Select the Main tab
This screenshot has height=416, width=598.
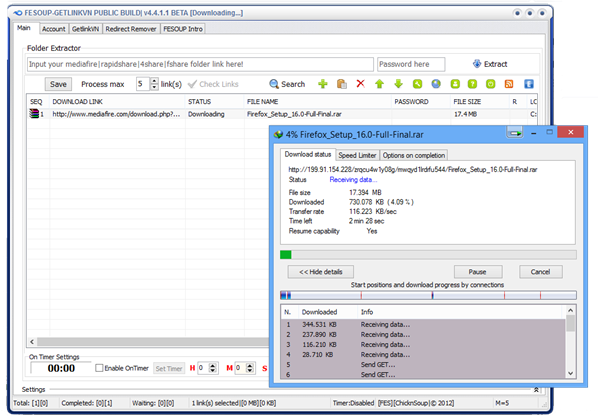[24, 28]
